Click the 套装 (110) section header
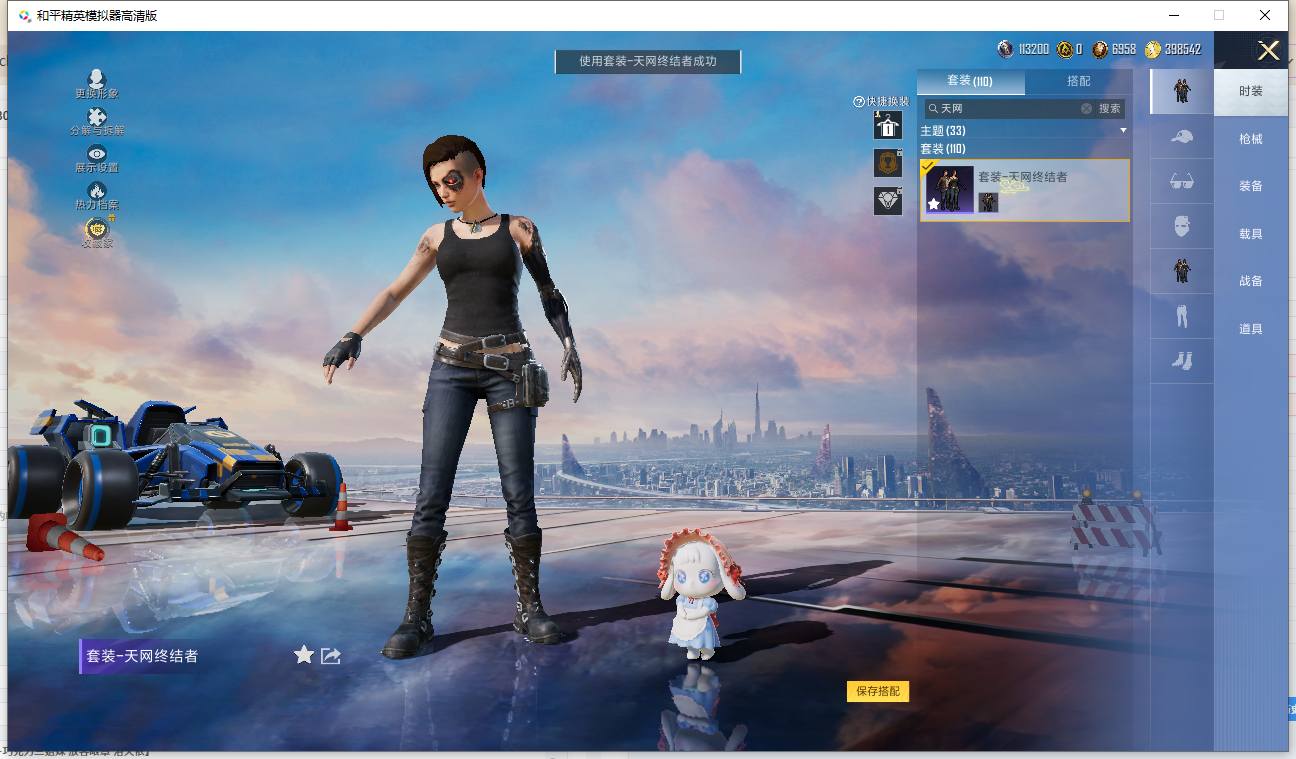 coord(943,149)
